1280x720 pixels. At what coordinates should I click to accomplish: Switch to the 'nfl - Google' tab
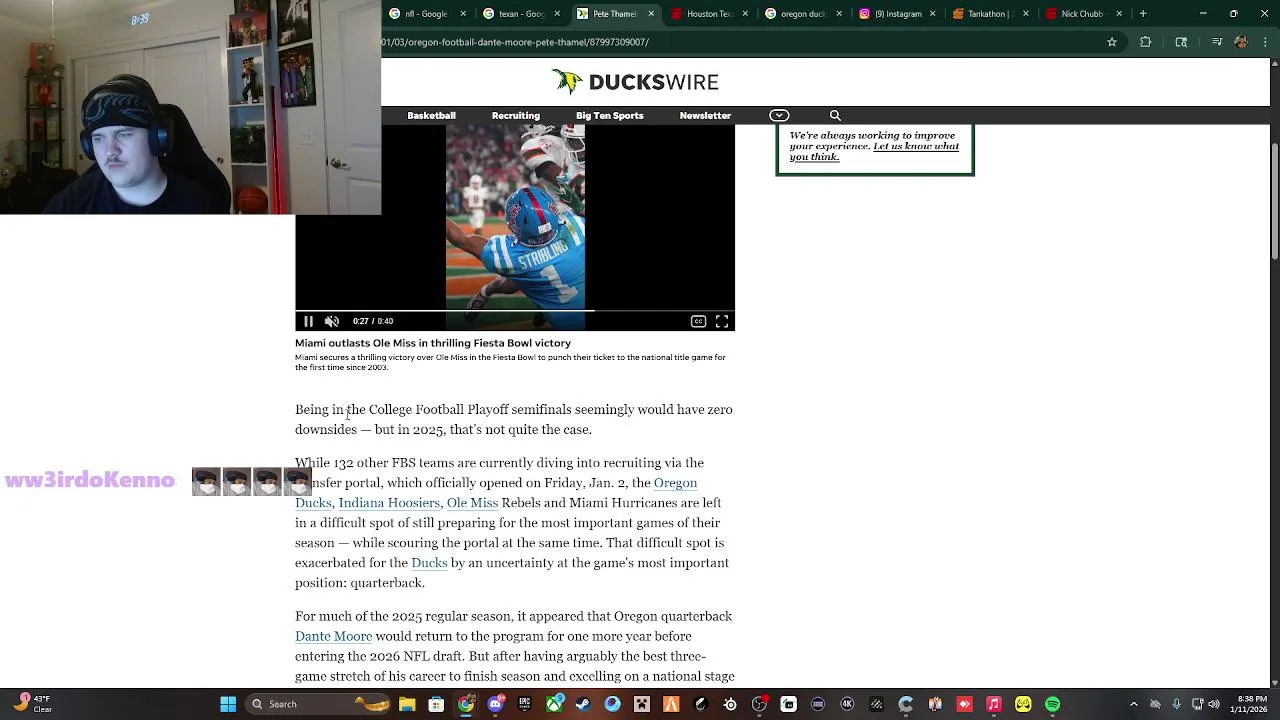[x=427, y=14]
